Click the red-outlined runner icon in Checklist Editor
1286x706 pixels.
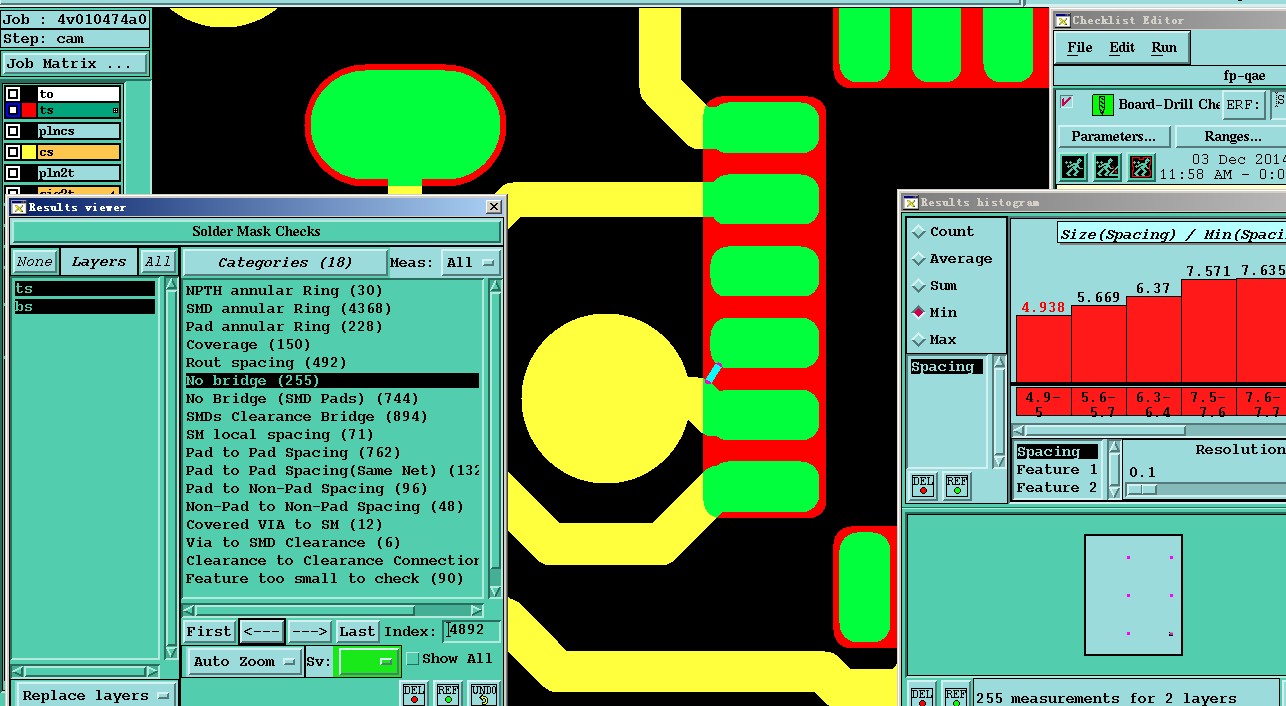tap(1141, 167)
